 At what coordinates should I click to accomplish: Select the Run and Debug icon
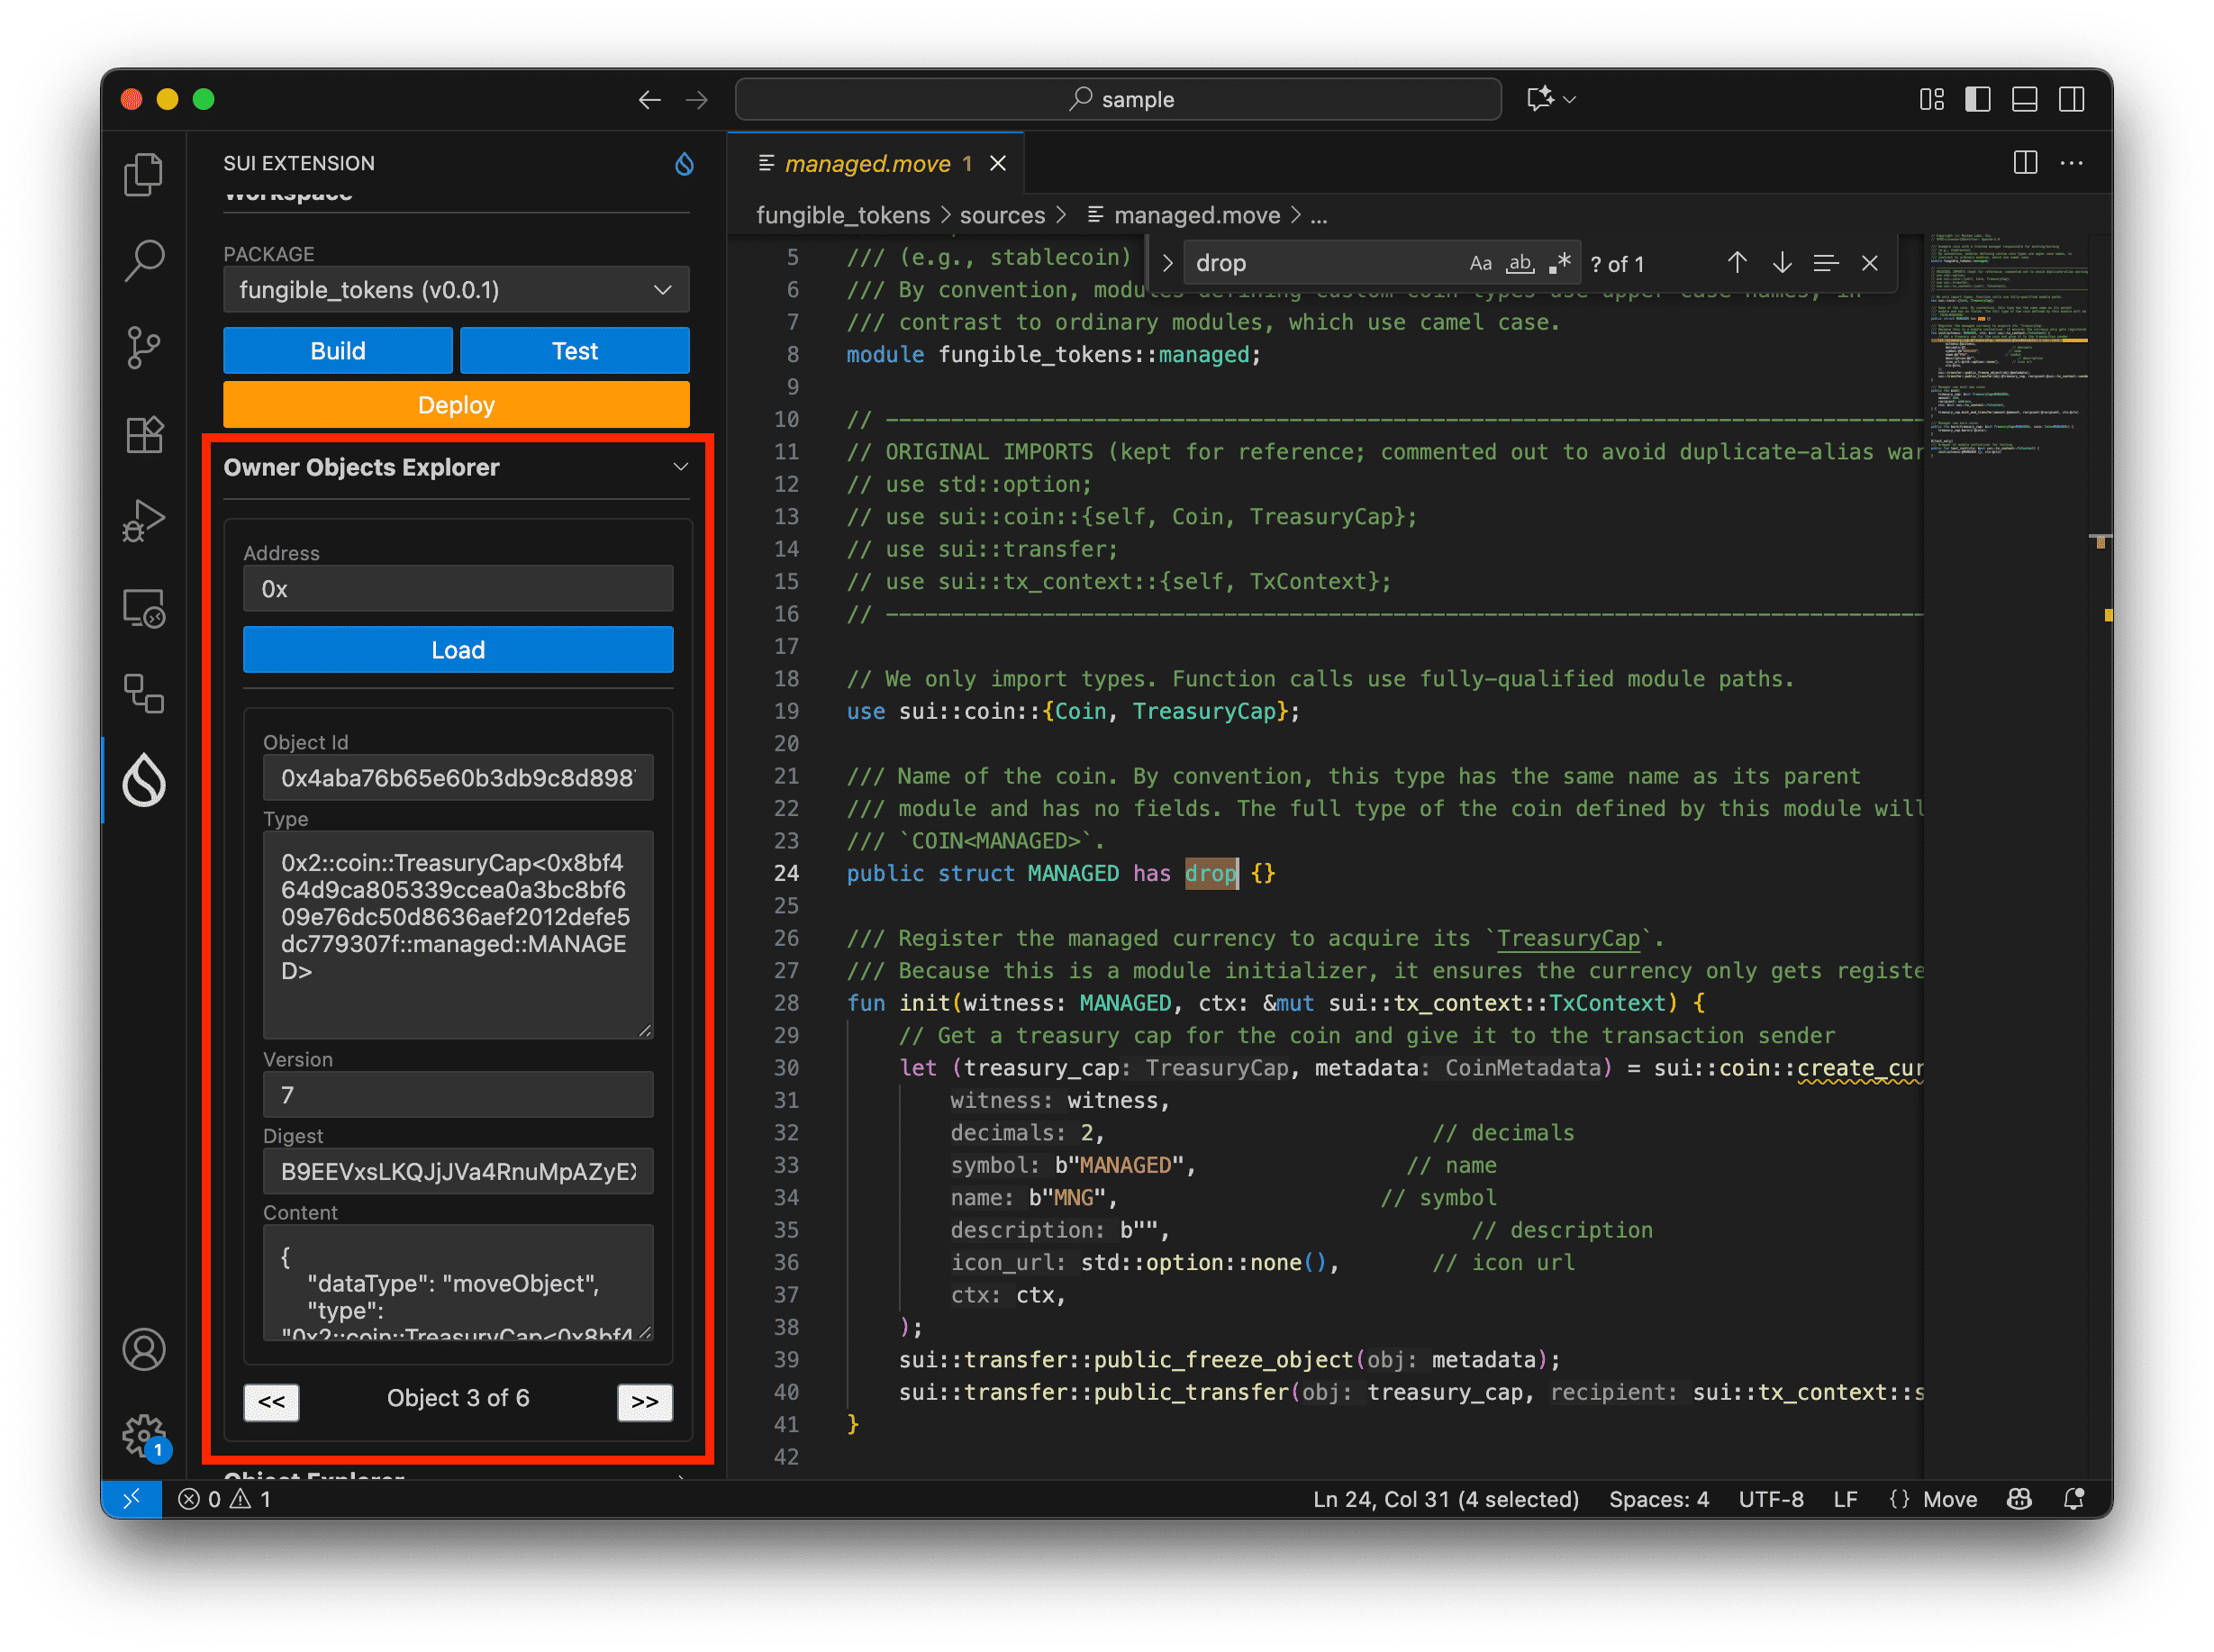coord(144,519)
